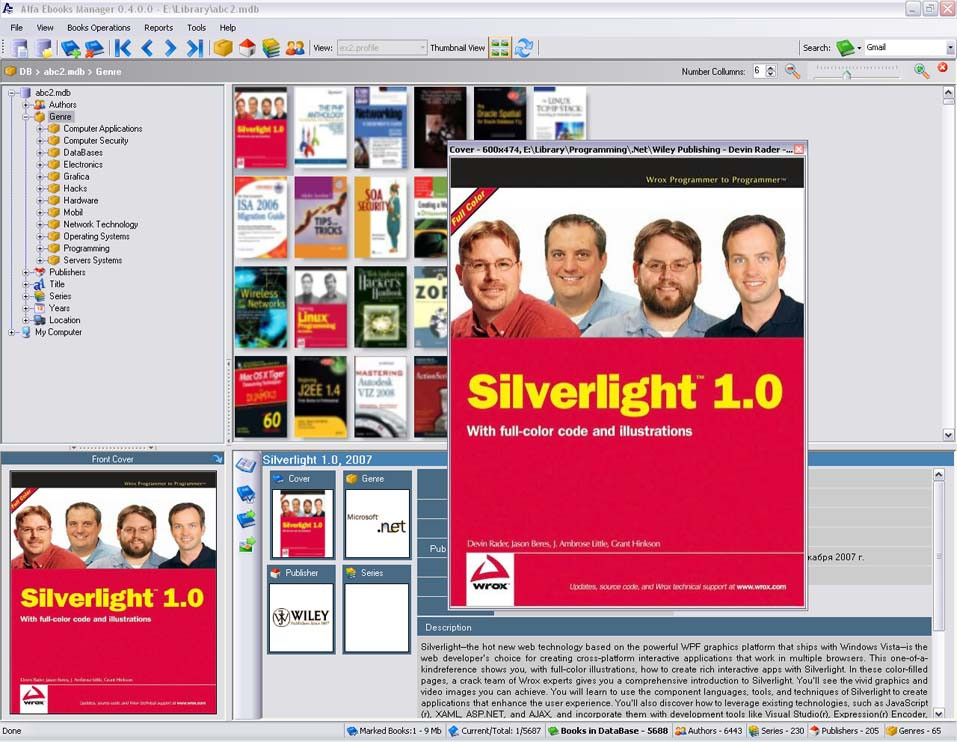Jump to the last book

pyautogui.click(x=194, y=48)
